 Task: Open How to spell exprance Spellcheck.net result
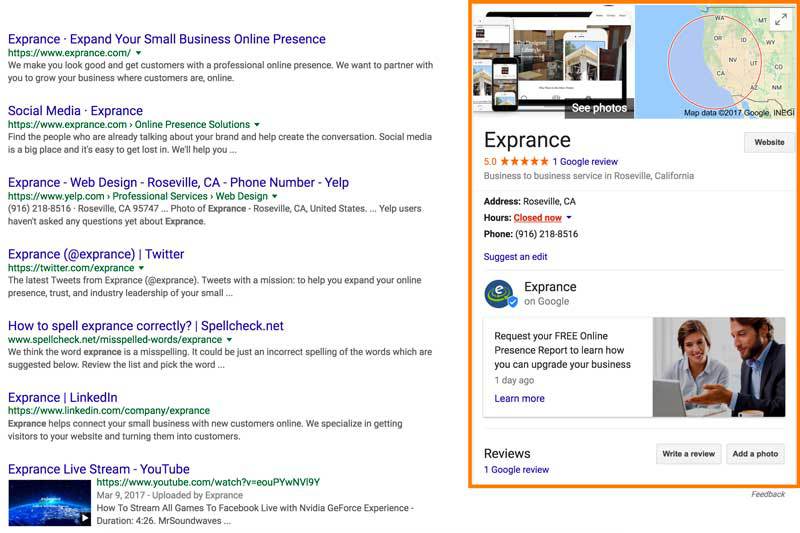(146, 326)
